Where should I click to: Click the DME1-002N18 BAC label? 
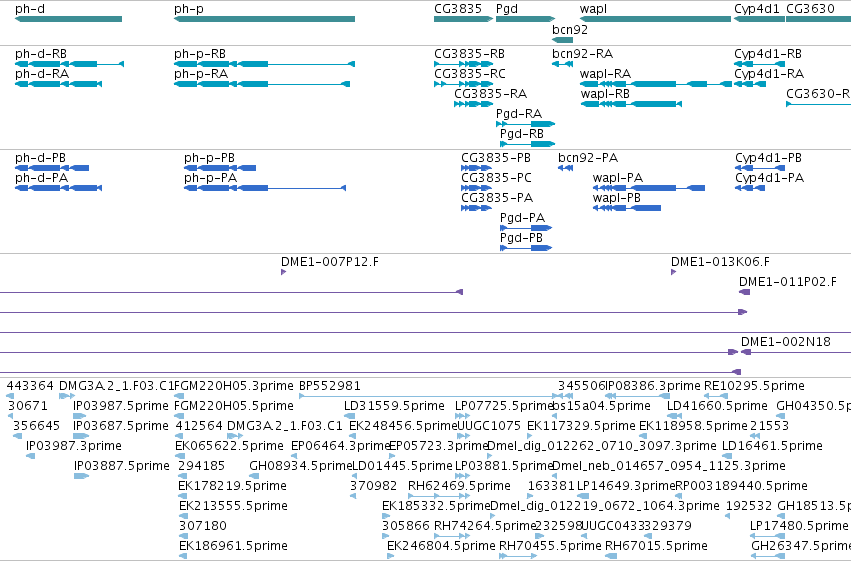click(x=786, y=342)
